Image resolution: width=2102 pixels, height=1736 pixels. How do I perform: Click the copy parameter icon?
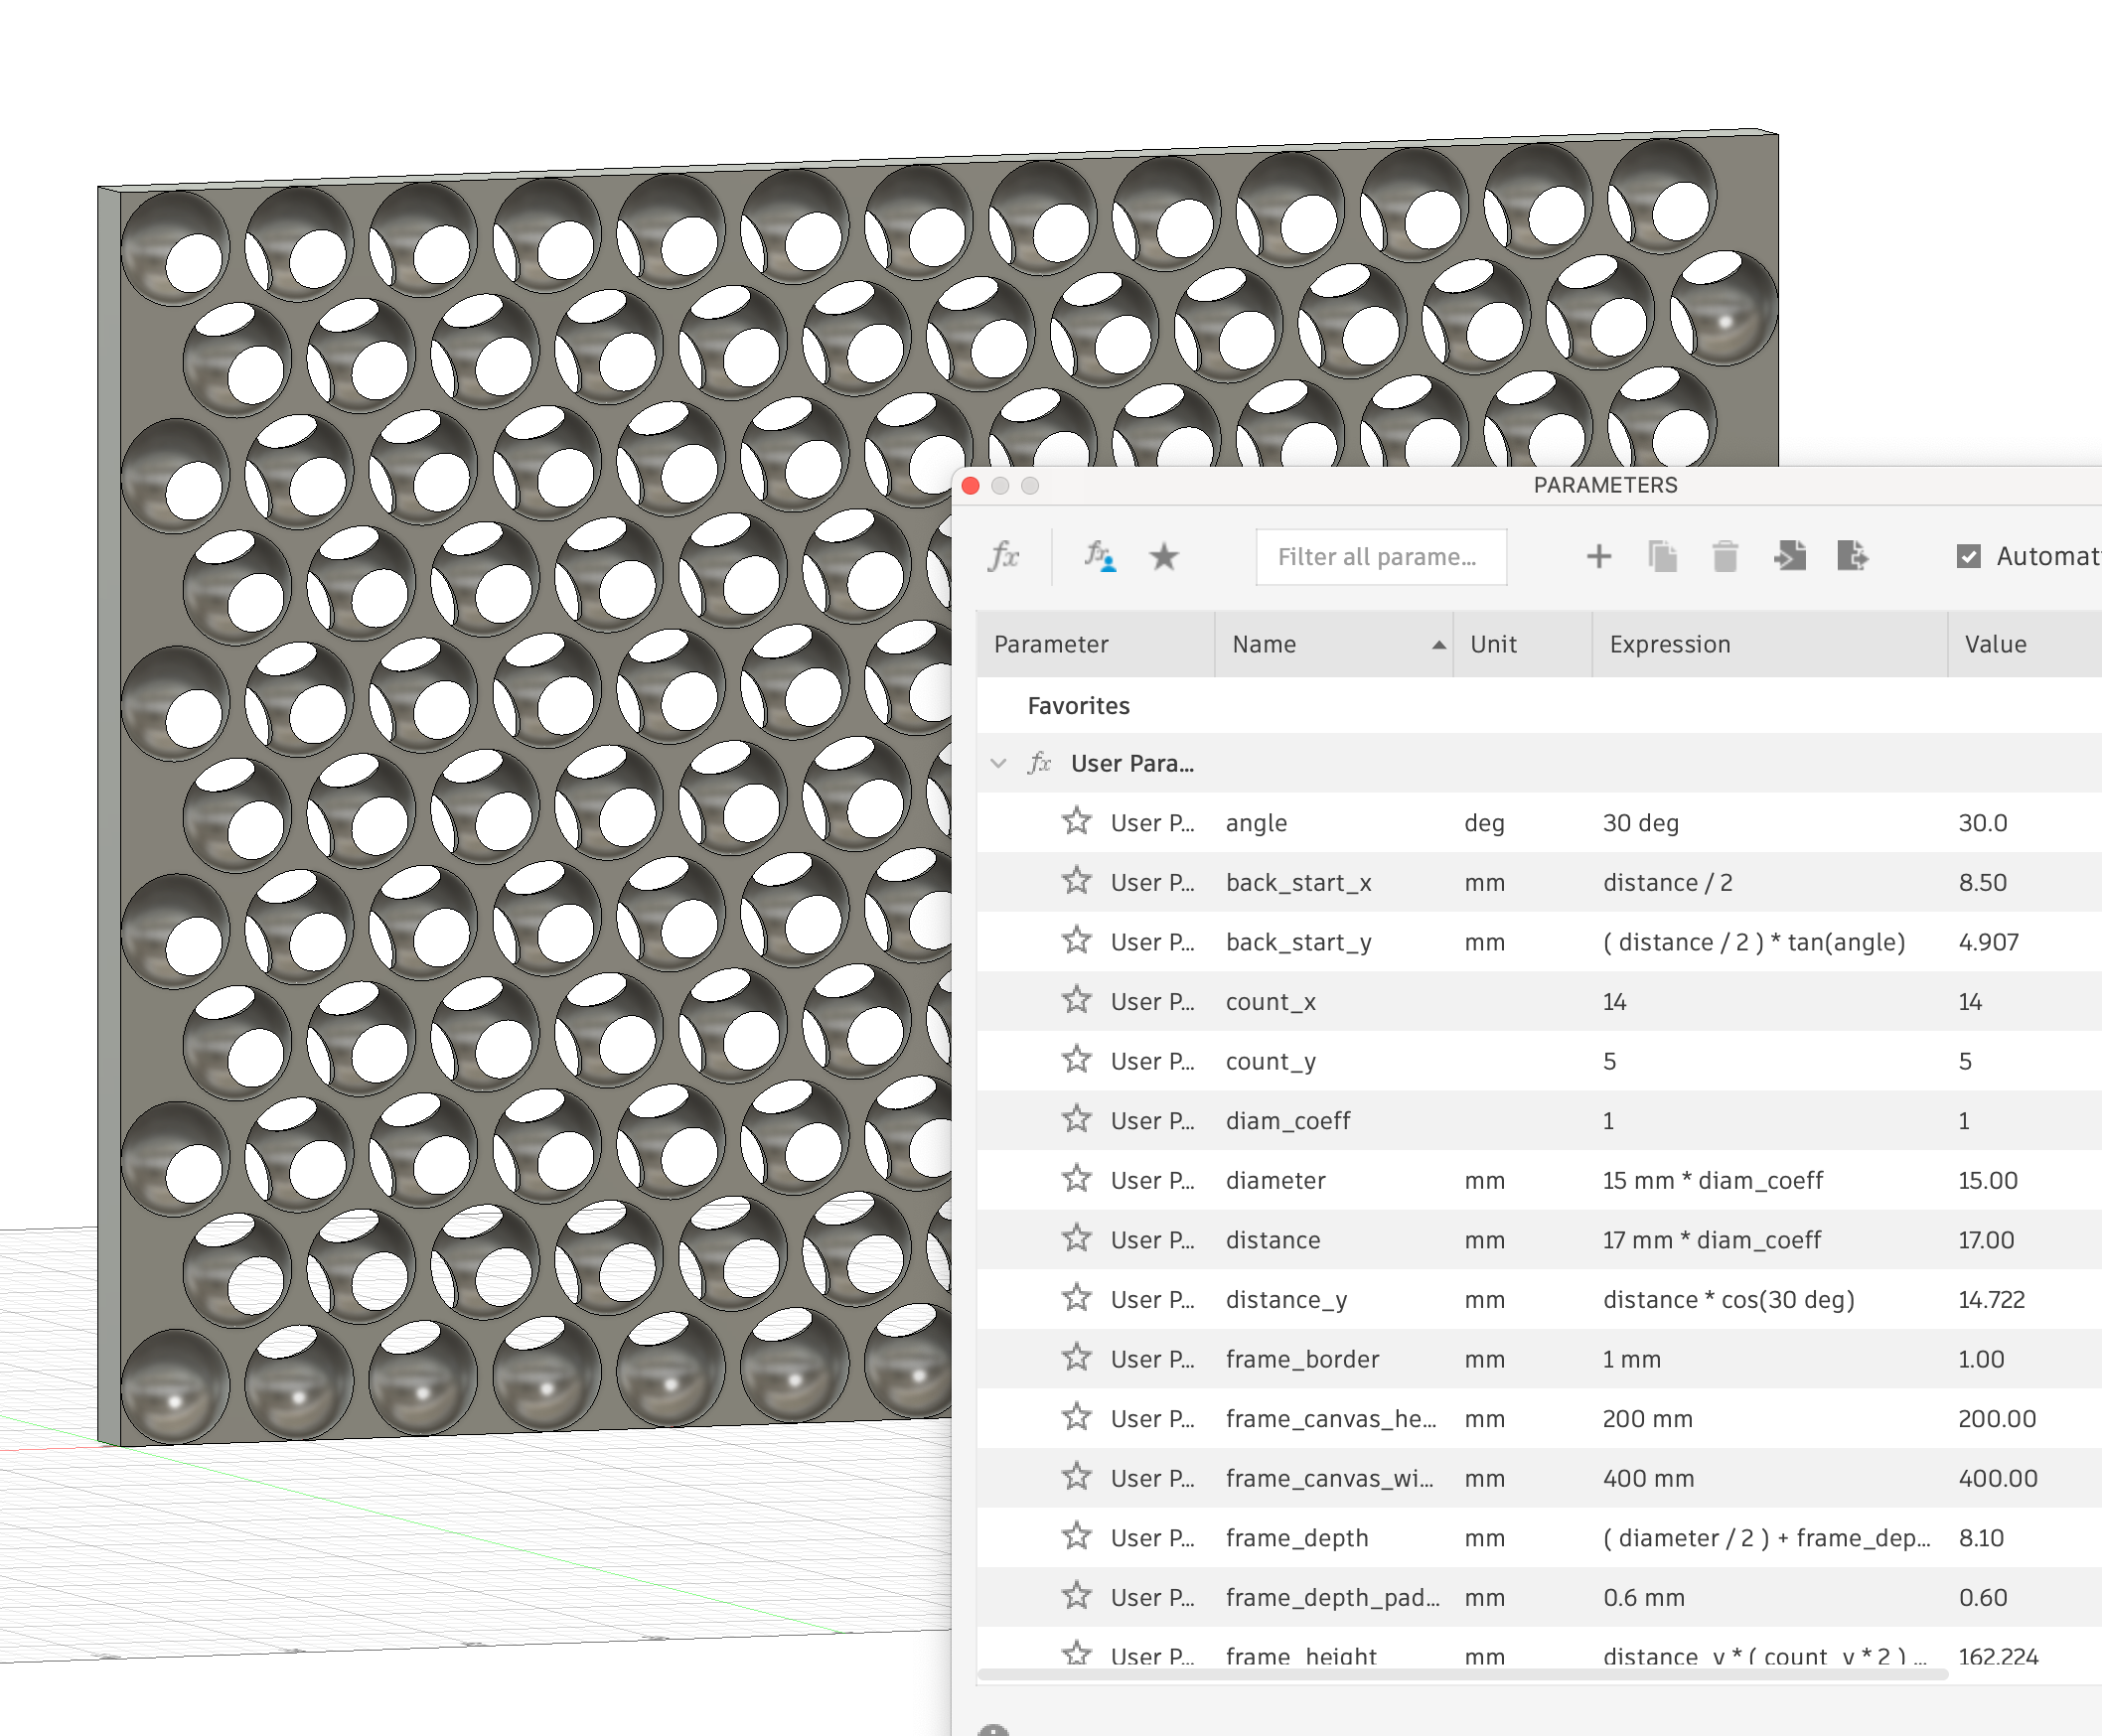click(x=1662, y=556)
